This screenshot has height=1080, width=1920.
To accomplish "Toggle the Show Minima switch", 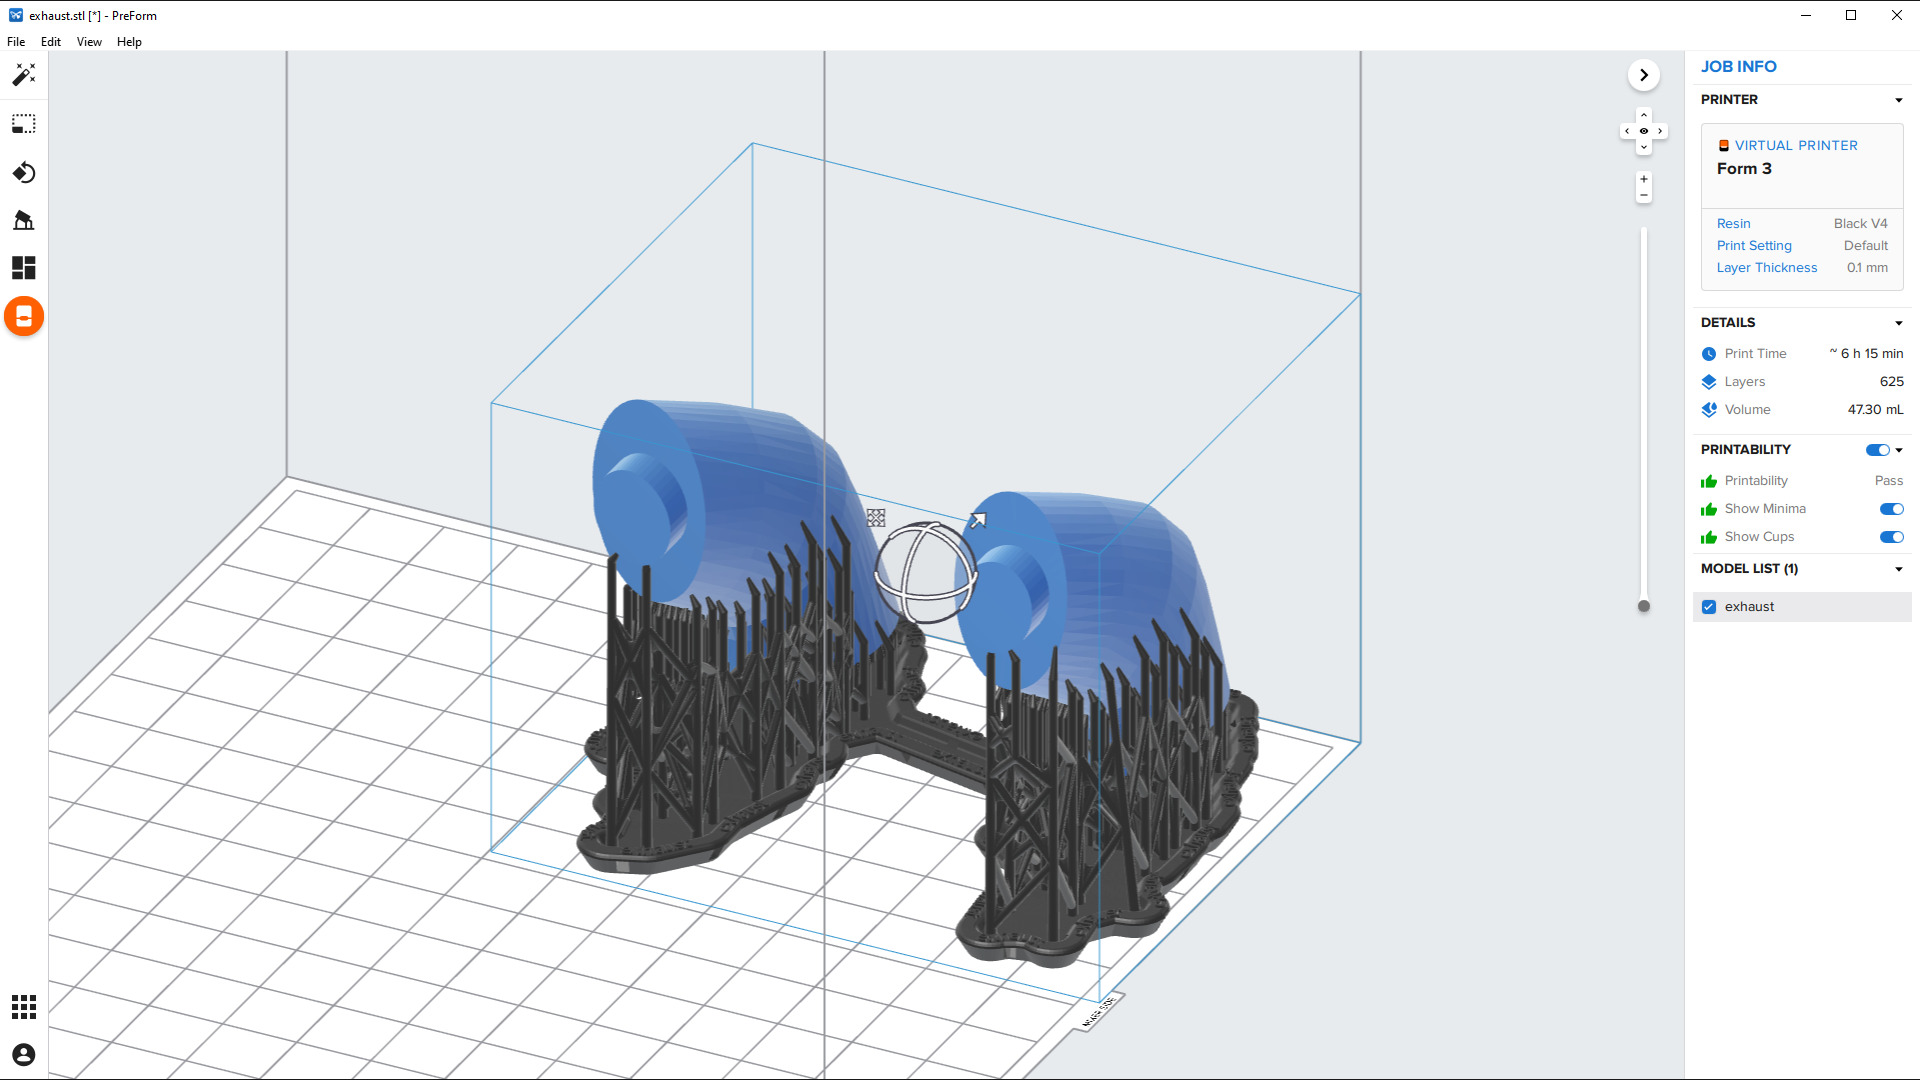I will (x=1891, y=509).
